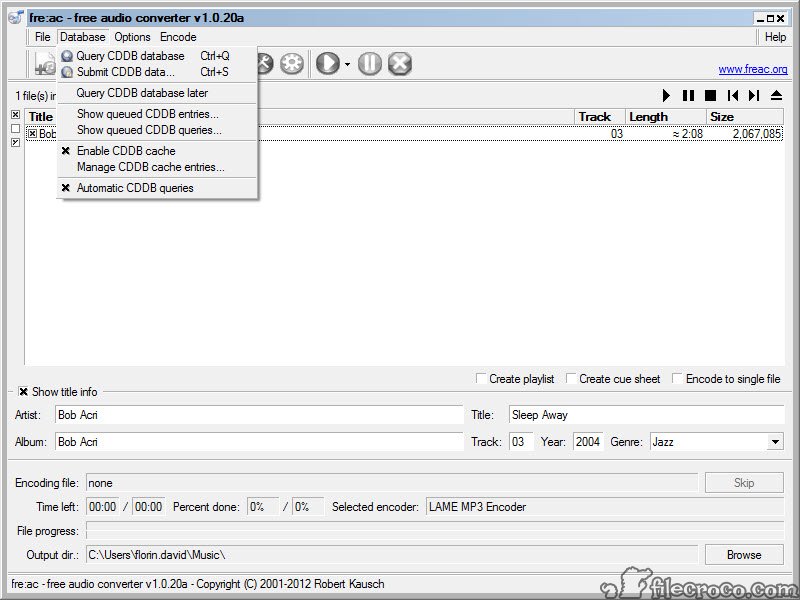This screenshot has height=600, width=800.
Task: Start encoding with the play toolbar icon
Action: pos(326,64)
